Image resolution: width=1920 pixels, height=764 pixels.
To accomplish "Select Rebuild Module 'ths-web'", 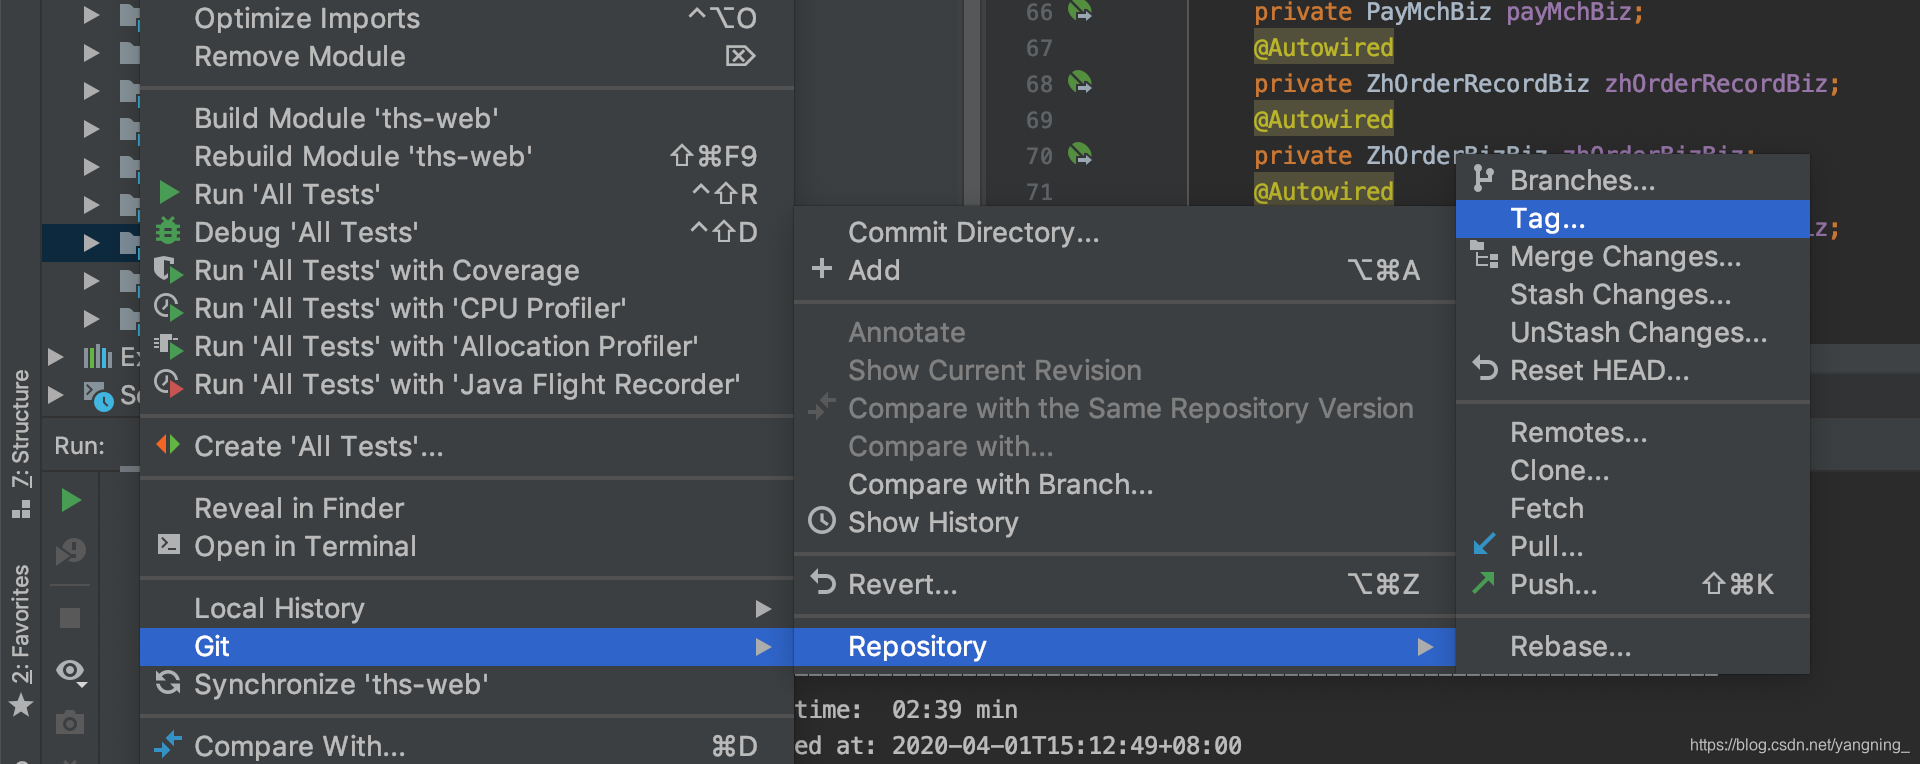I will pyautogui.click(x=467, y=156).
